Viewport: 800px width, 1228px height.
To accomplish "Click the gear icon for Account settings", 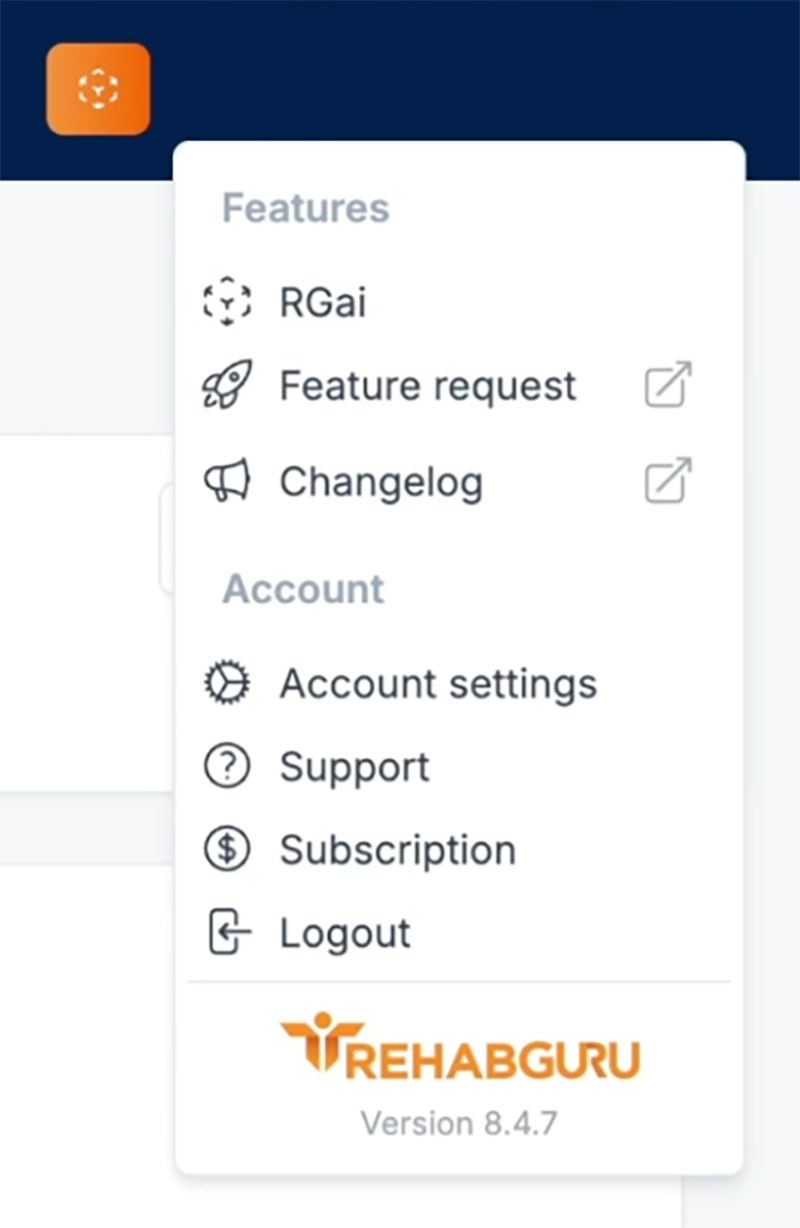I will (227, 684).
